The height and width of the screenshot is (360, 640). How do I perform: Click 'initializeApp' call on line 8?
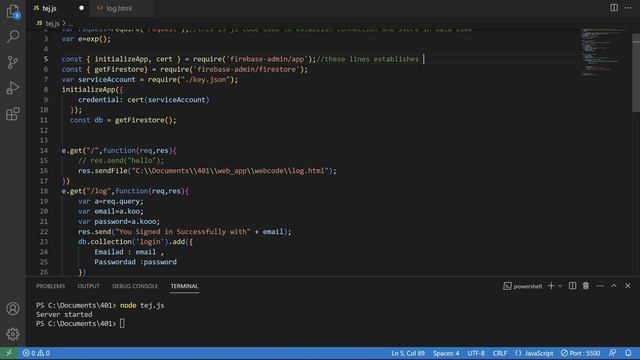click(x=89, y=89)
